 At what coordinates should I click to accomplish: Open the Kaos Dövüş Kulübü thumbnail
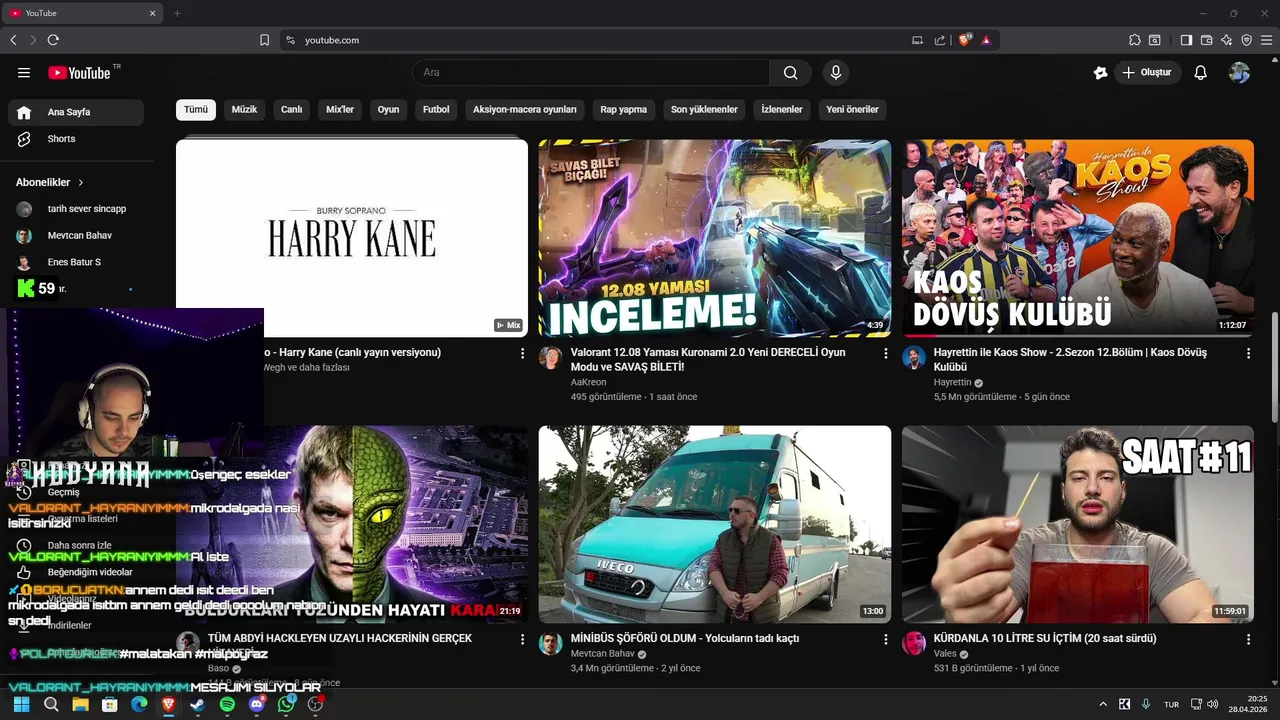click(x=1078, y=238)
